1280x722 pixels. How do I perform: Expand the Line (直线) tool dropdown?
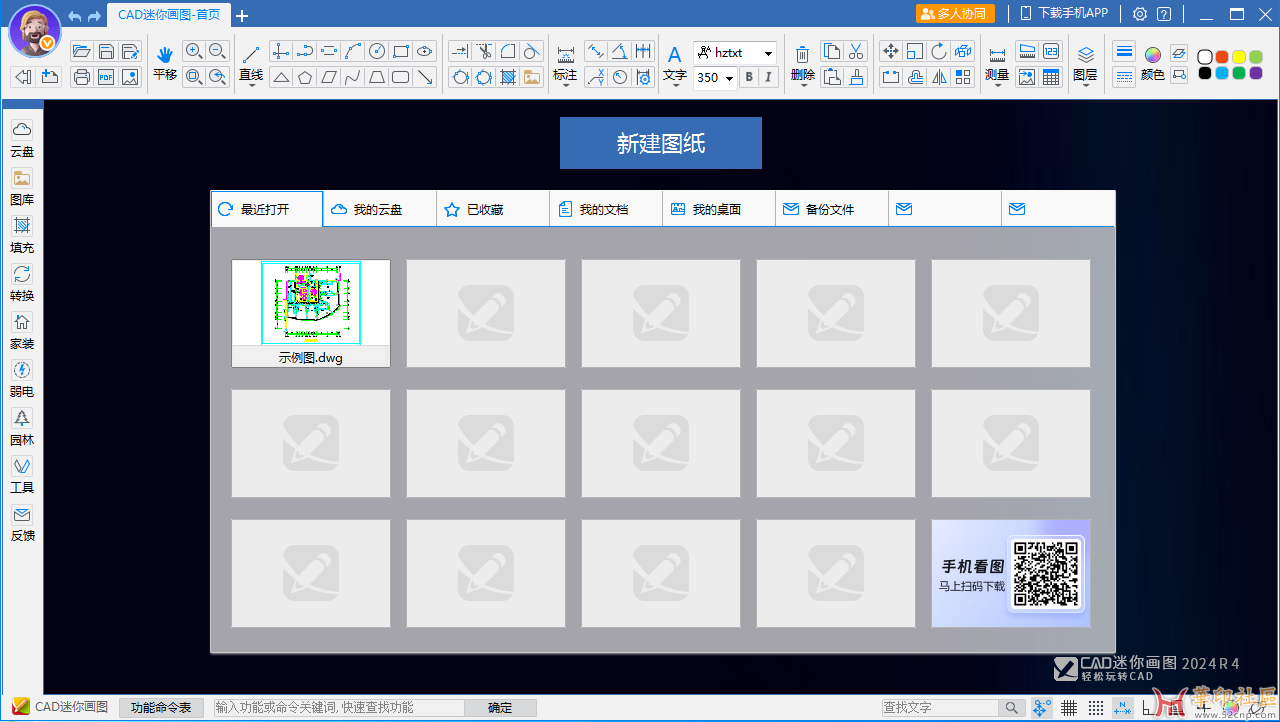[251, 85]
